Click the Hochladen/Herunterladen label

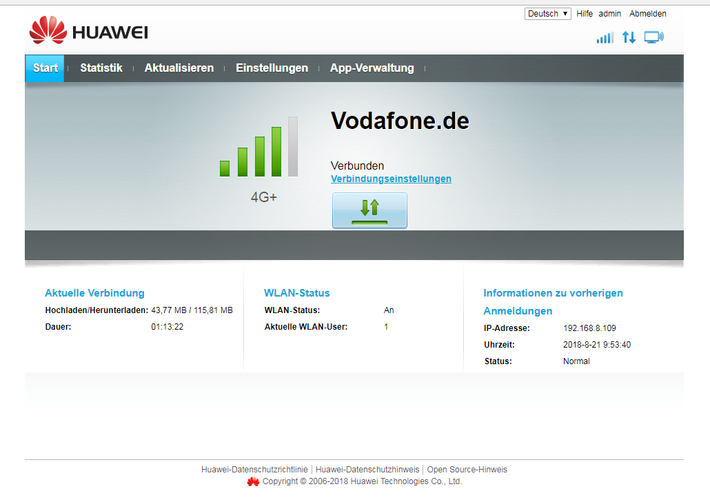[x=97, y=310]
